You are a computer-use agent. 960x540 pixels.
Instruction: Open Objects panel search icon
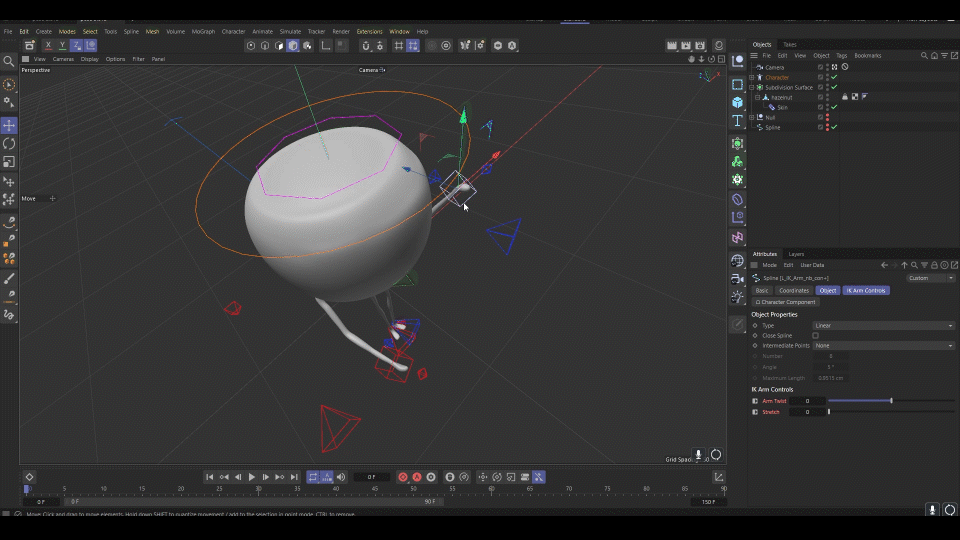(924, 56)
